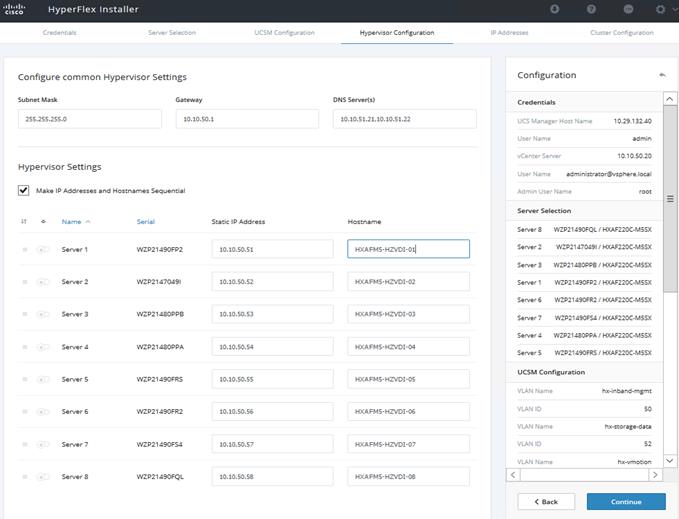This screenshot has height=519, width=679.
Task: Toggle the switch on Server 2 row
Action: 42,282
